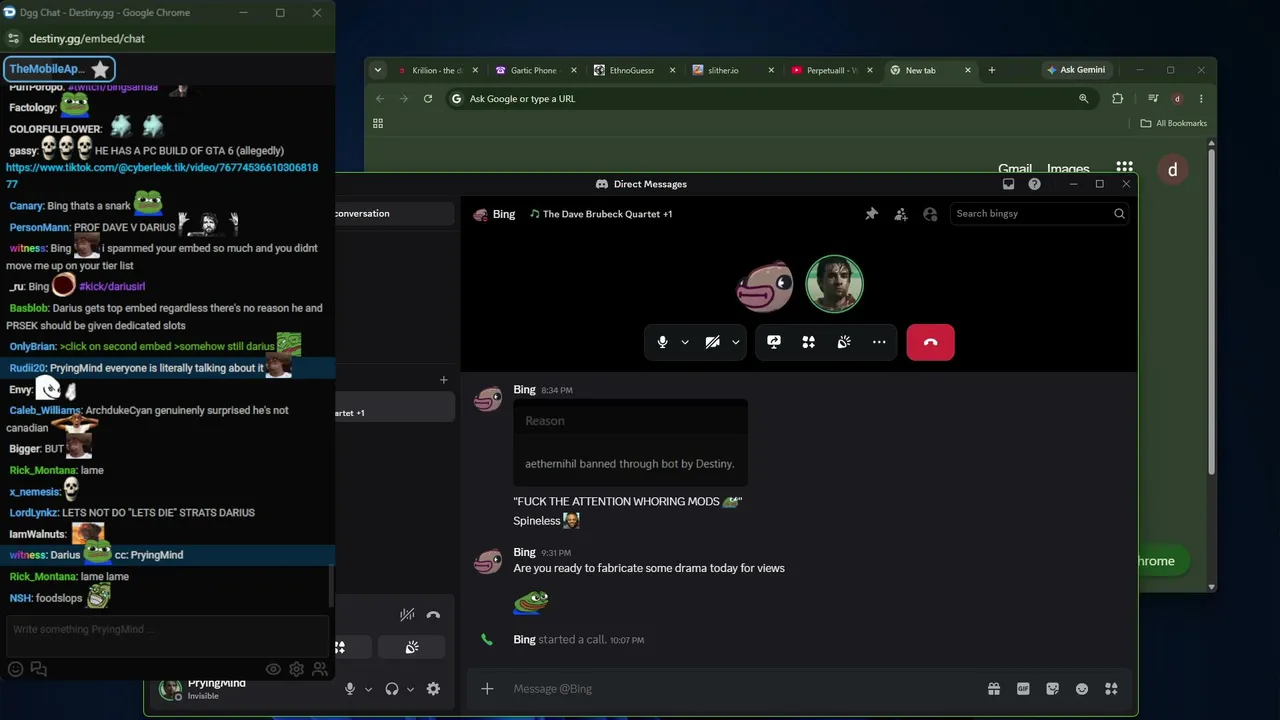Disconnect from the call in the voice panel
Viewport: 1280px width, 720px height.
point(433,615)
